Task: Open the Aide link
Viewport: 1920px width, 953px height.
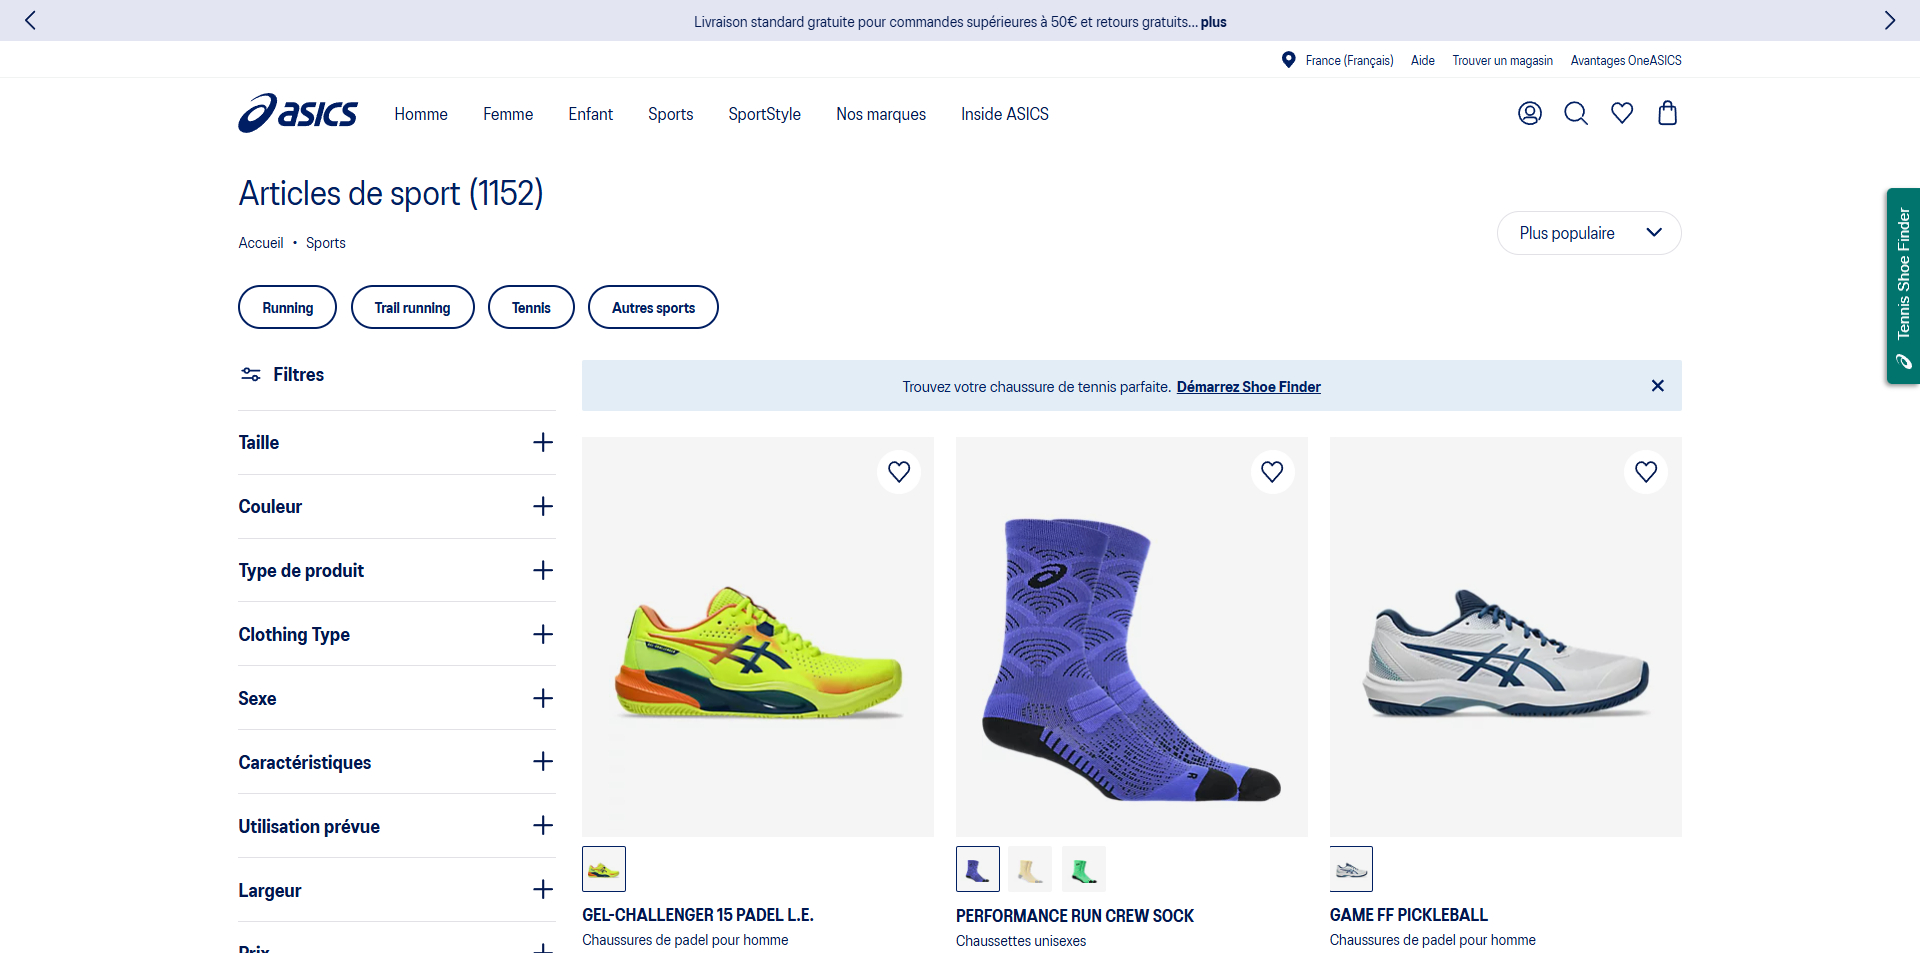Action: point(1422,61)
